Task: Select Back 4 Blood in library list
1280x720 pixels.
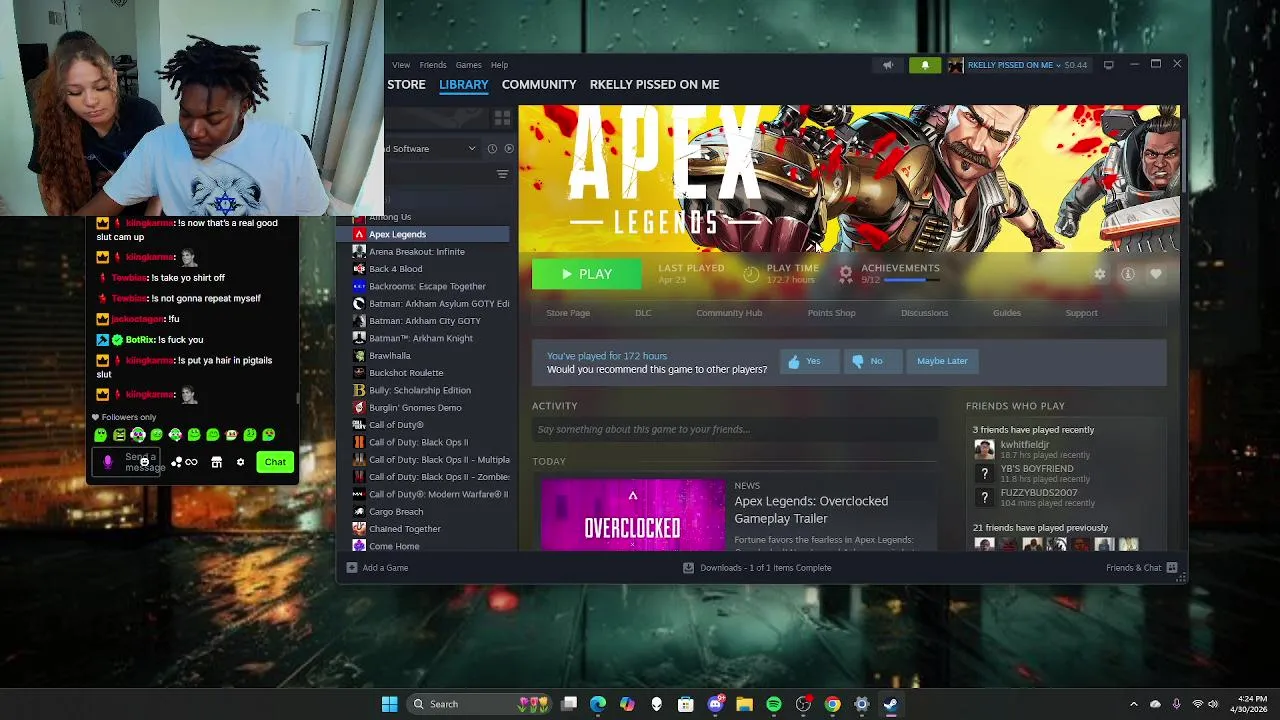Action: tap(431, 269)
